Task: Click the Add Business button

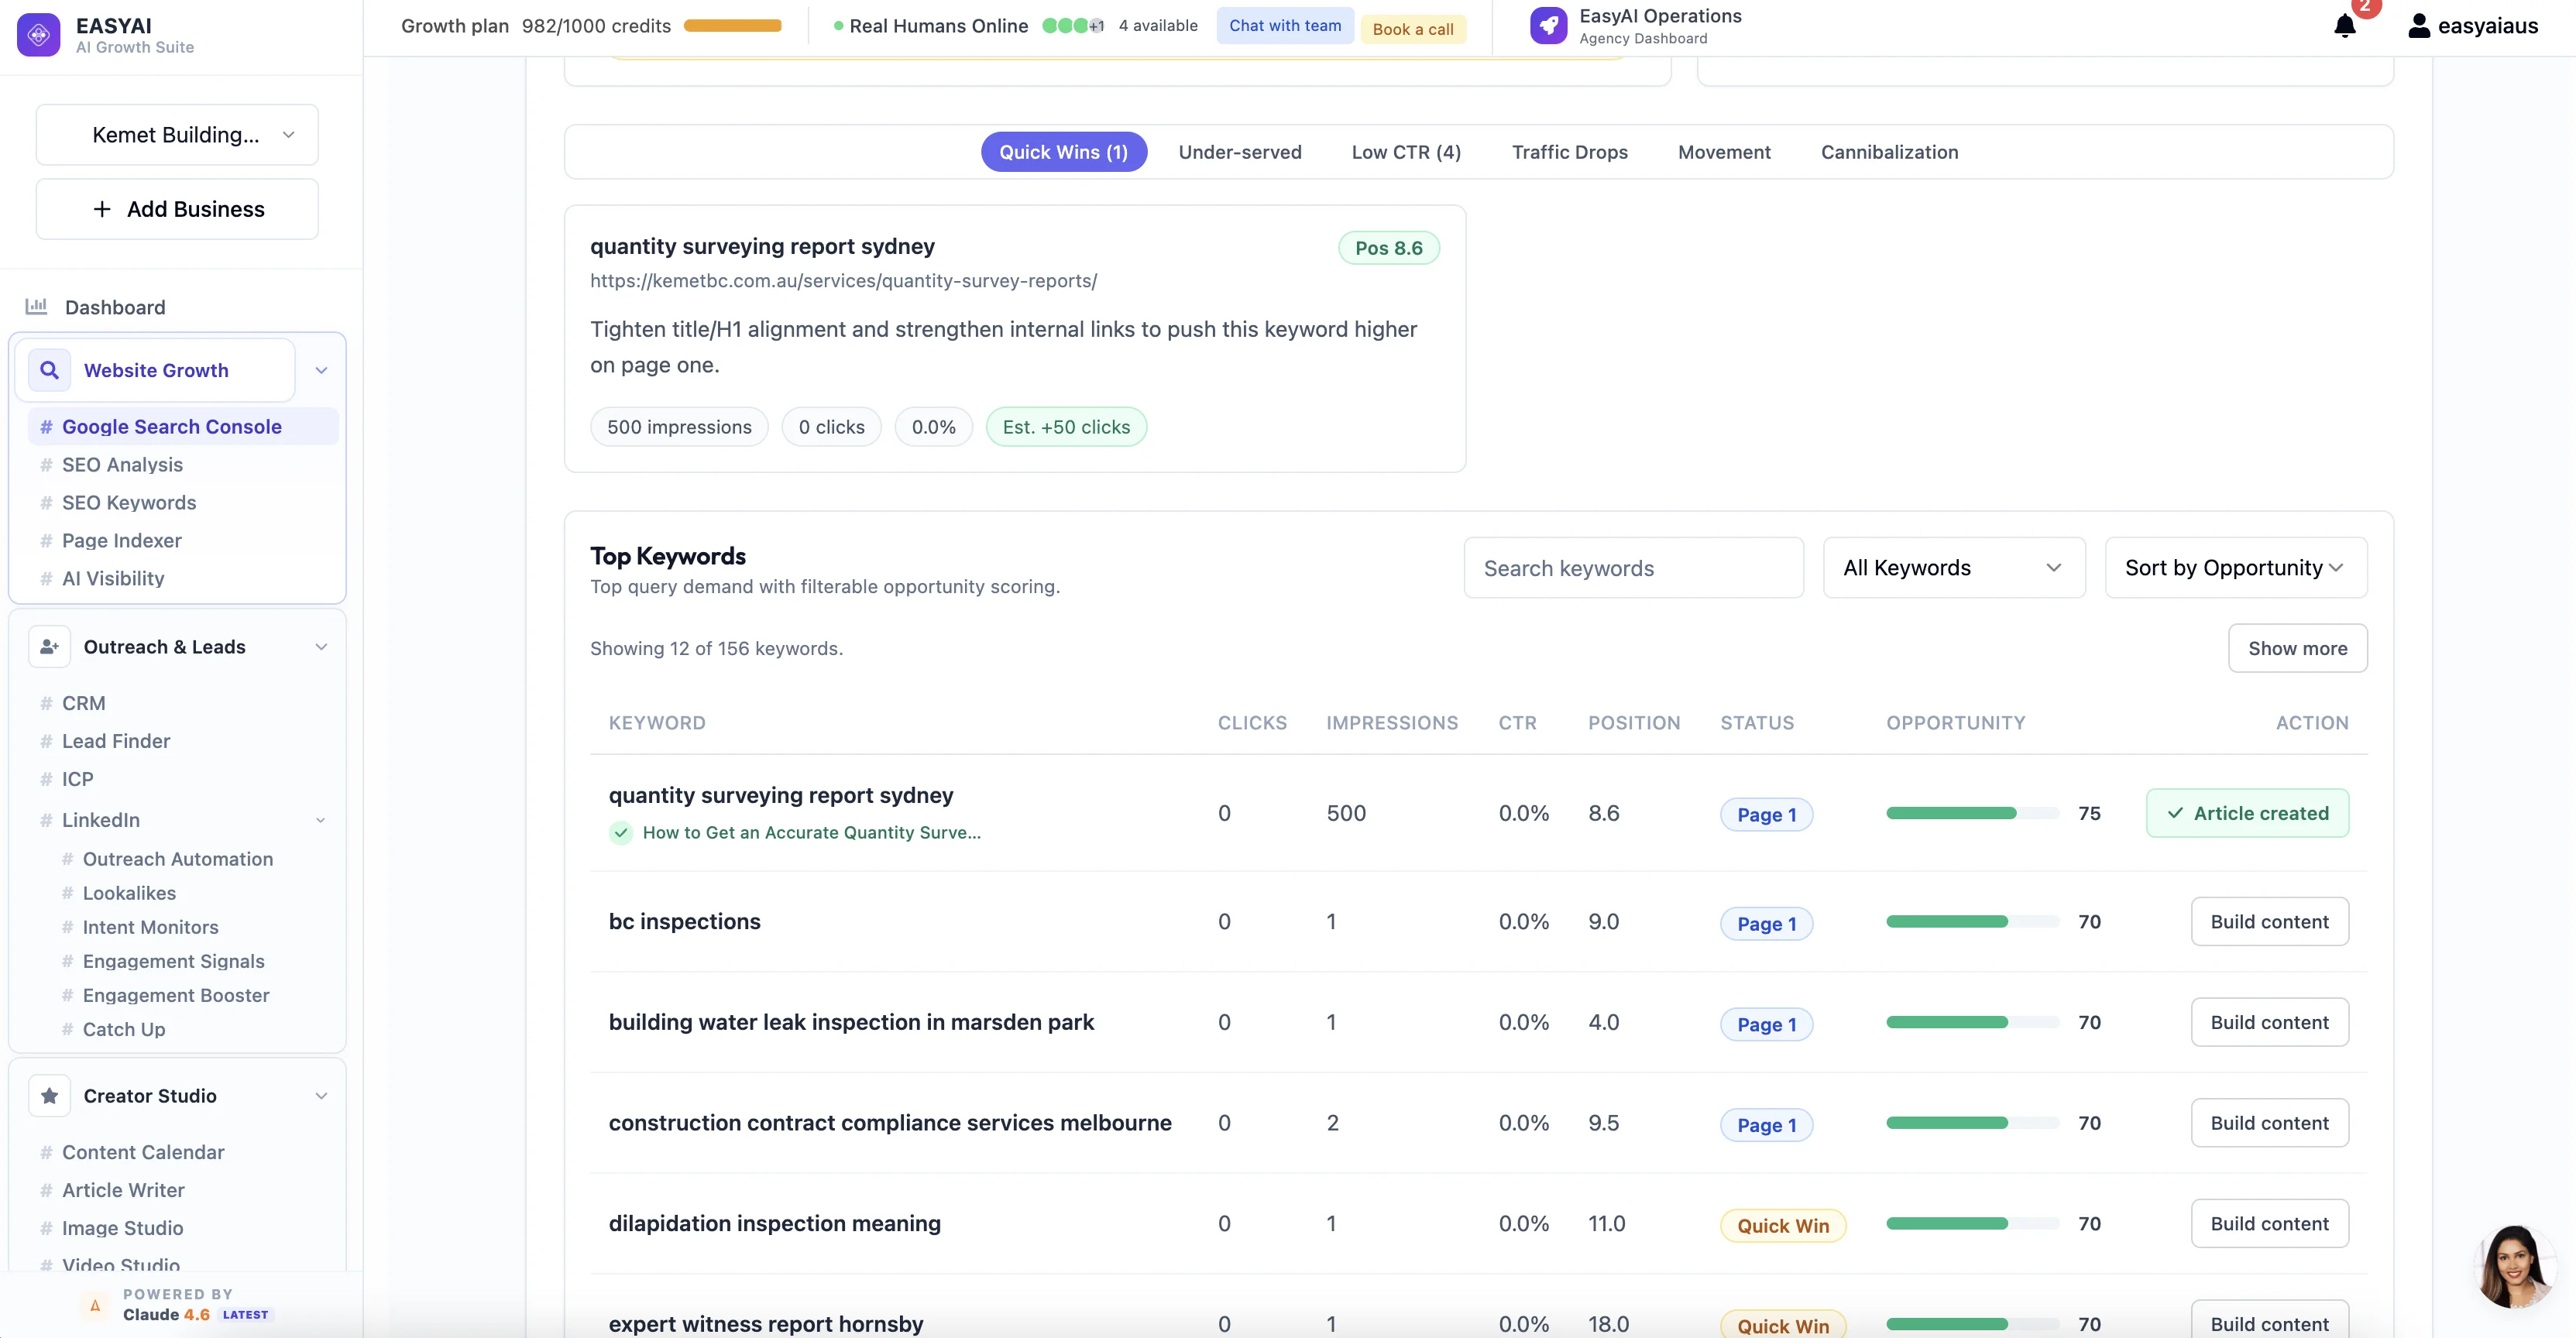Action: pos(177,209)
